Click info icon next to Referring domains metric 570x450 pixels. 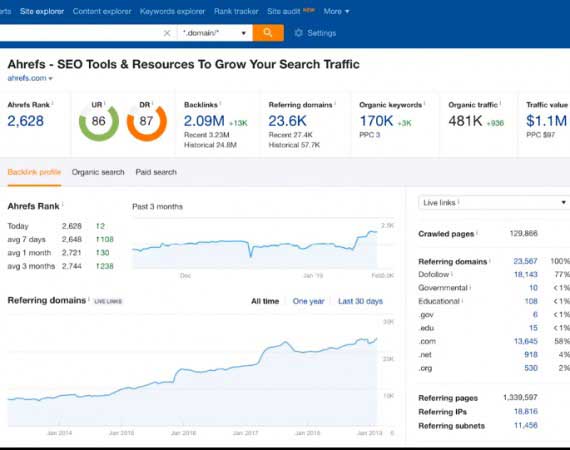pos(335,104)
